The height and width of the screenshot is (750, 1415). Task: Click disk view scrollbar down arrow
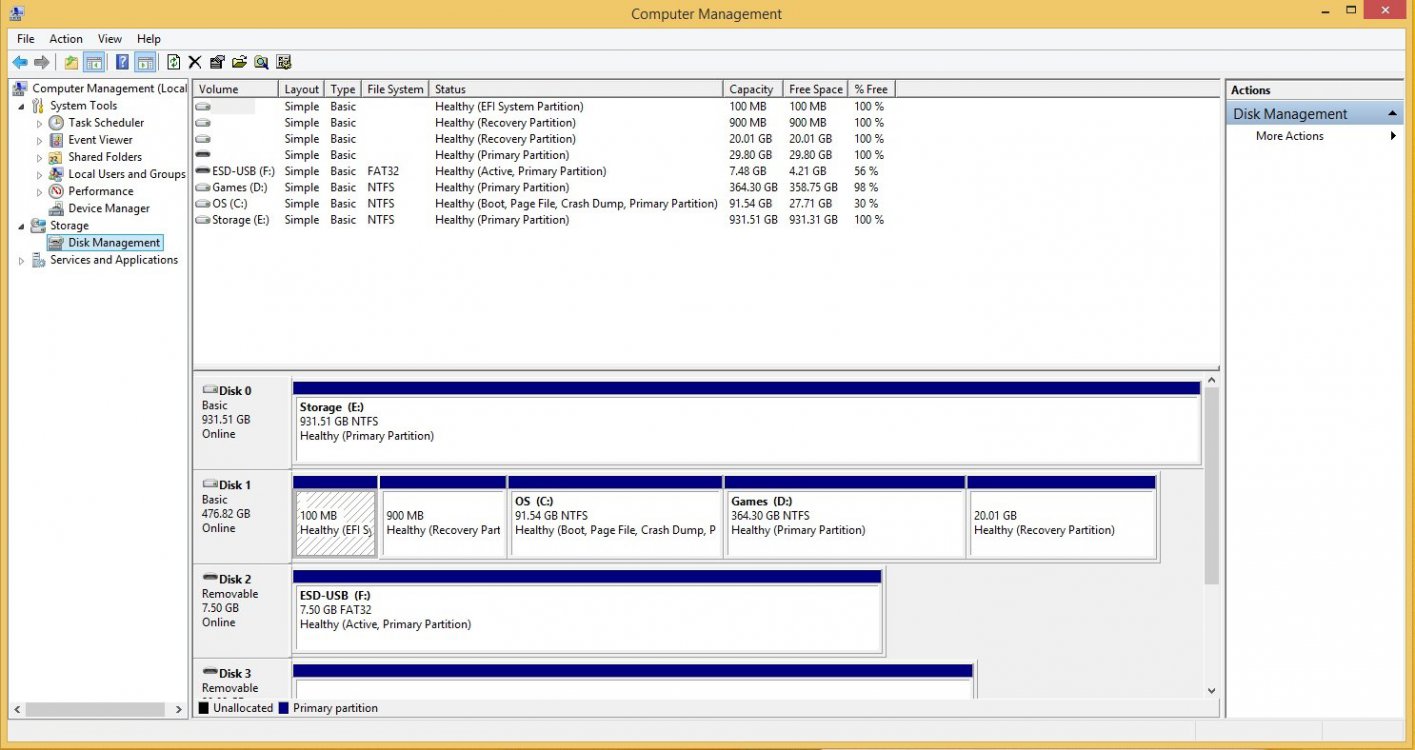[x=1212, y=690]
